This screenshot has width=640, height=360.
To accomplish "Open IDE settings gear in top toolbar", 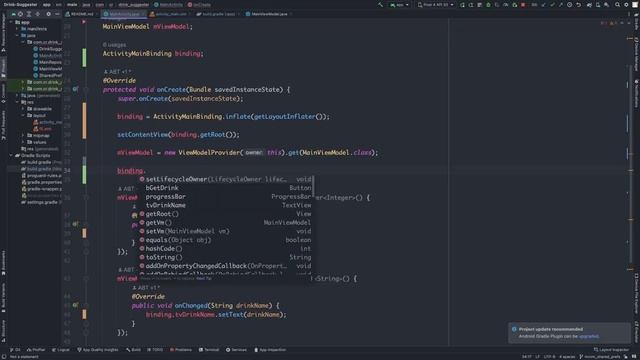I will click(626, 5).
